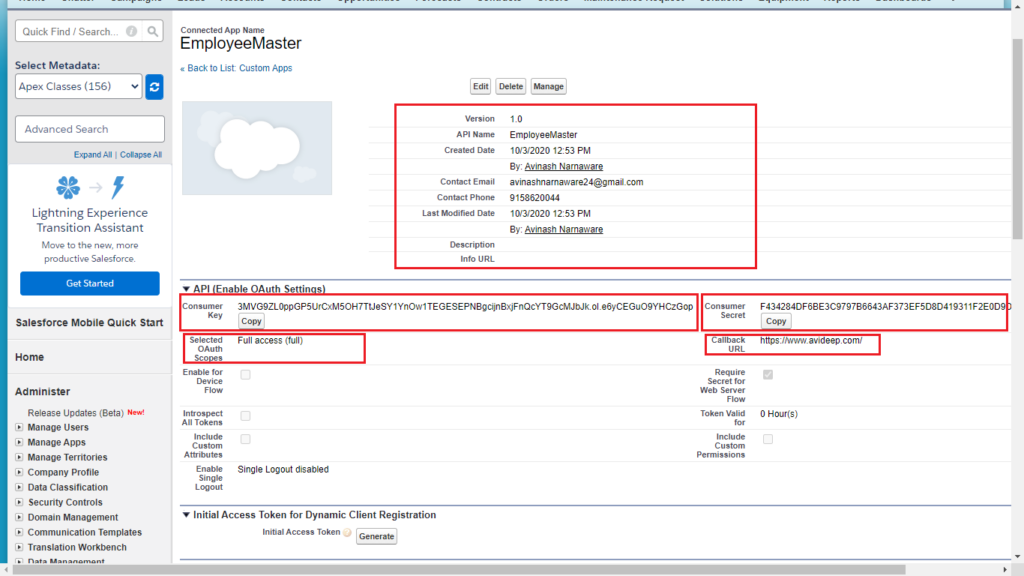
Task: Expand the Manage Users tree node
Action: pyautogui.click(x=19, y=427)
